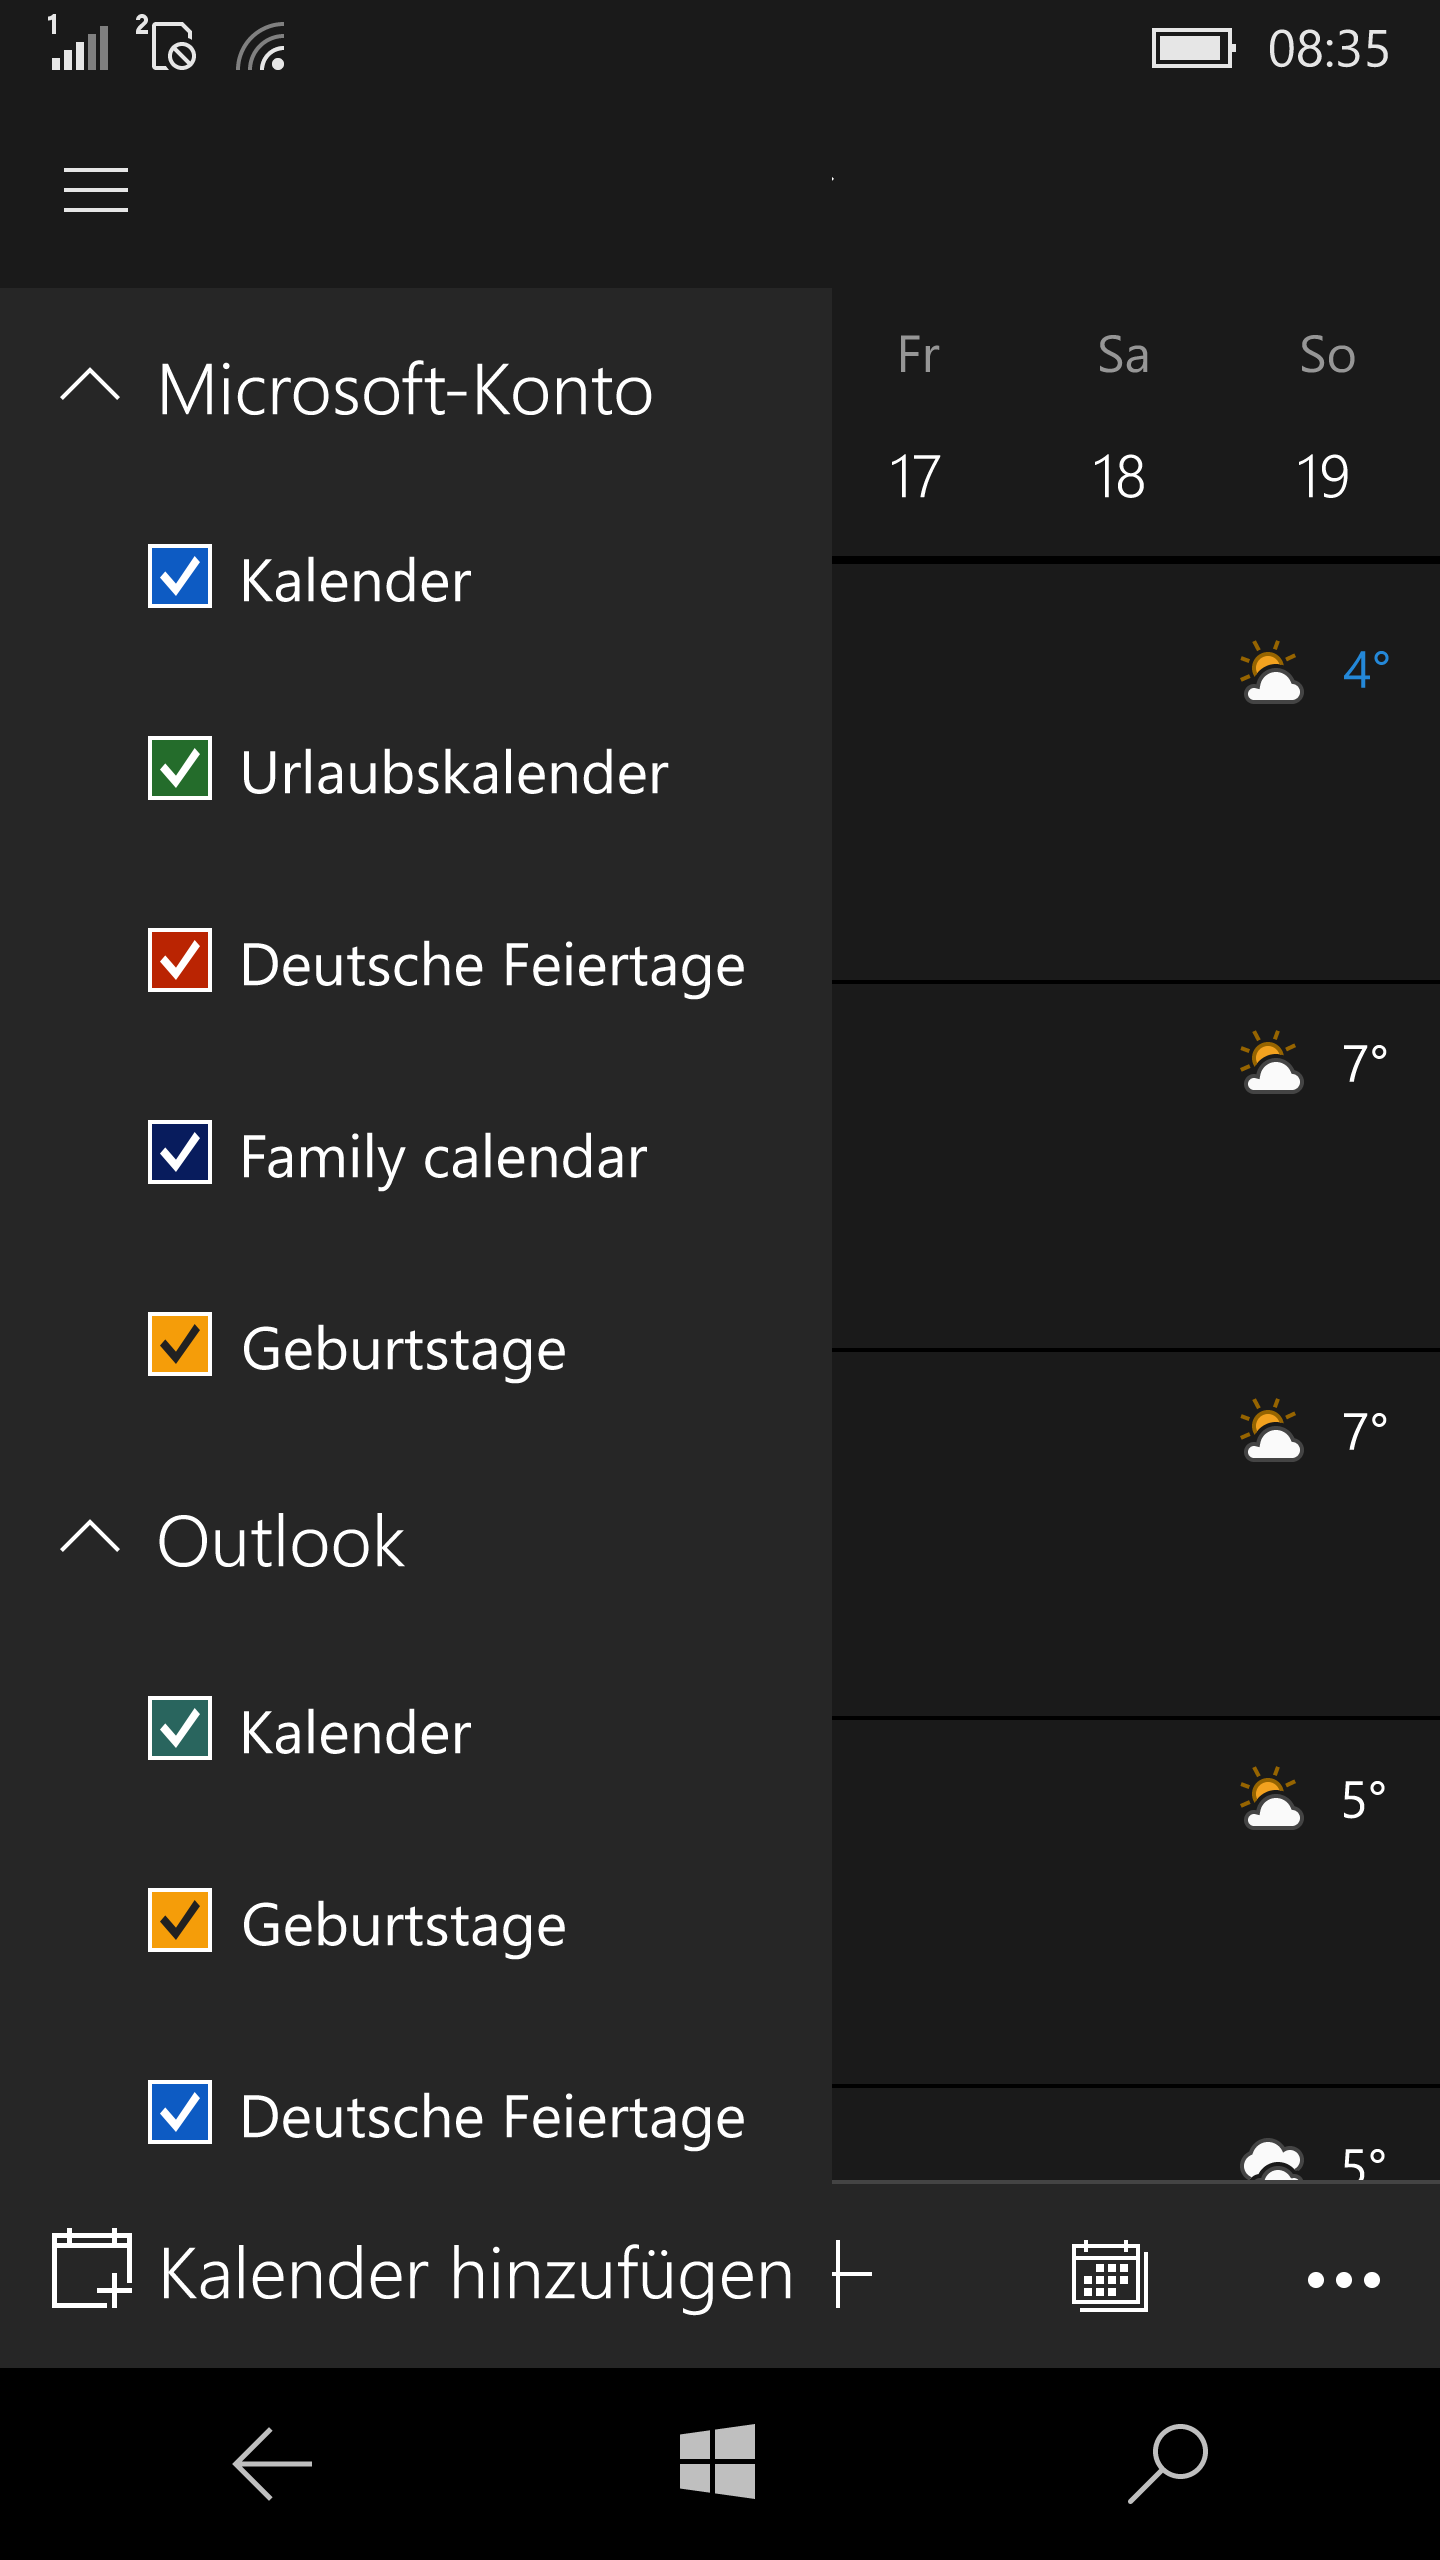Image resolution: width=1440 pixels, height=2560 pixels.
Task: Collapse the Microsoft-Konto section
Action: (90, 386)
